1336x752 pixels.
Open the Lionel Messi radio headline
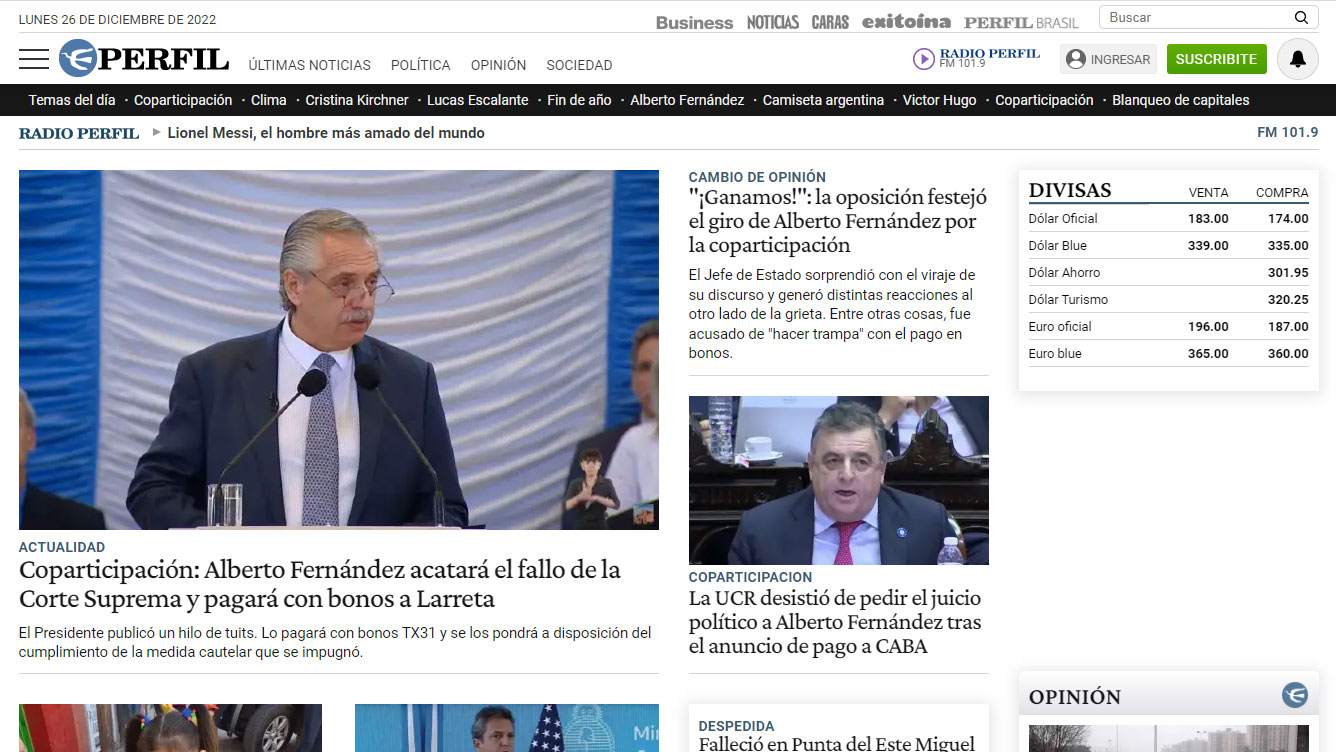[x=326, y=133]
